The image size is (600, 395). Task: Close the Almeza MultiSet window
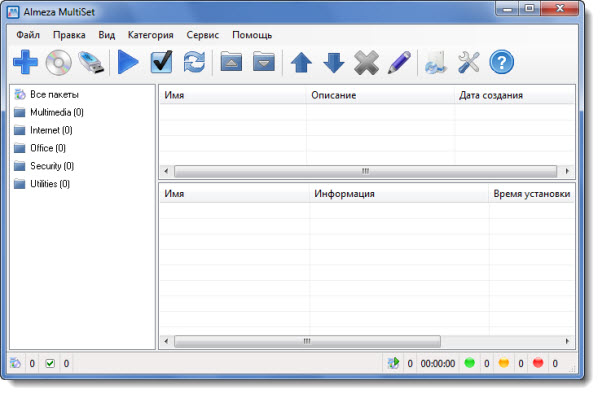[559, 9]
